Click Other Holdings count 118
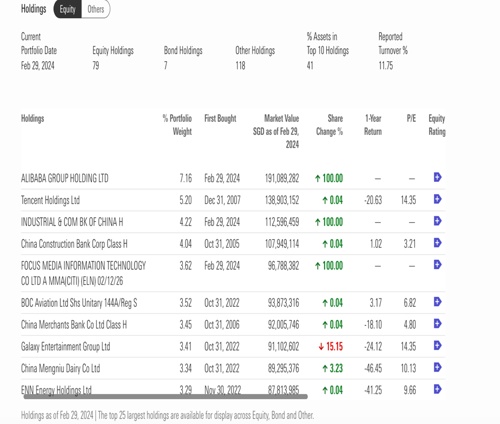Screen dimensions: 500x424 [x=240, y=65]
